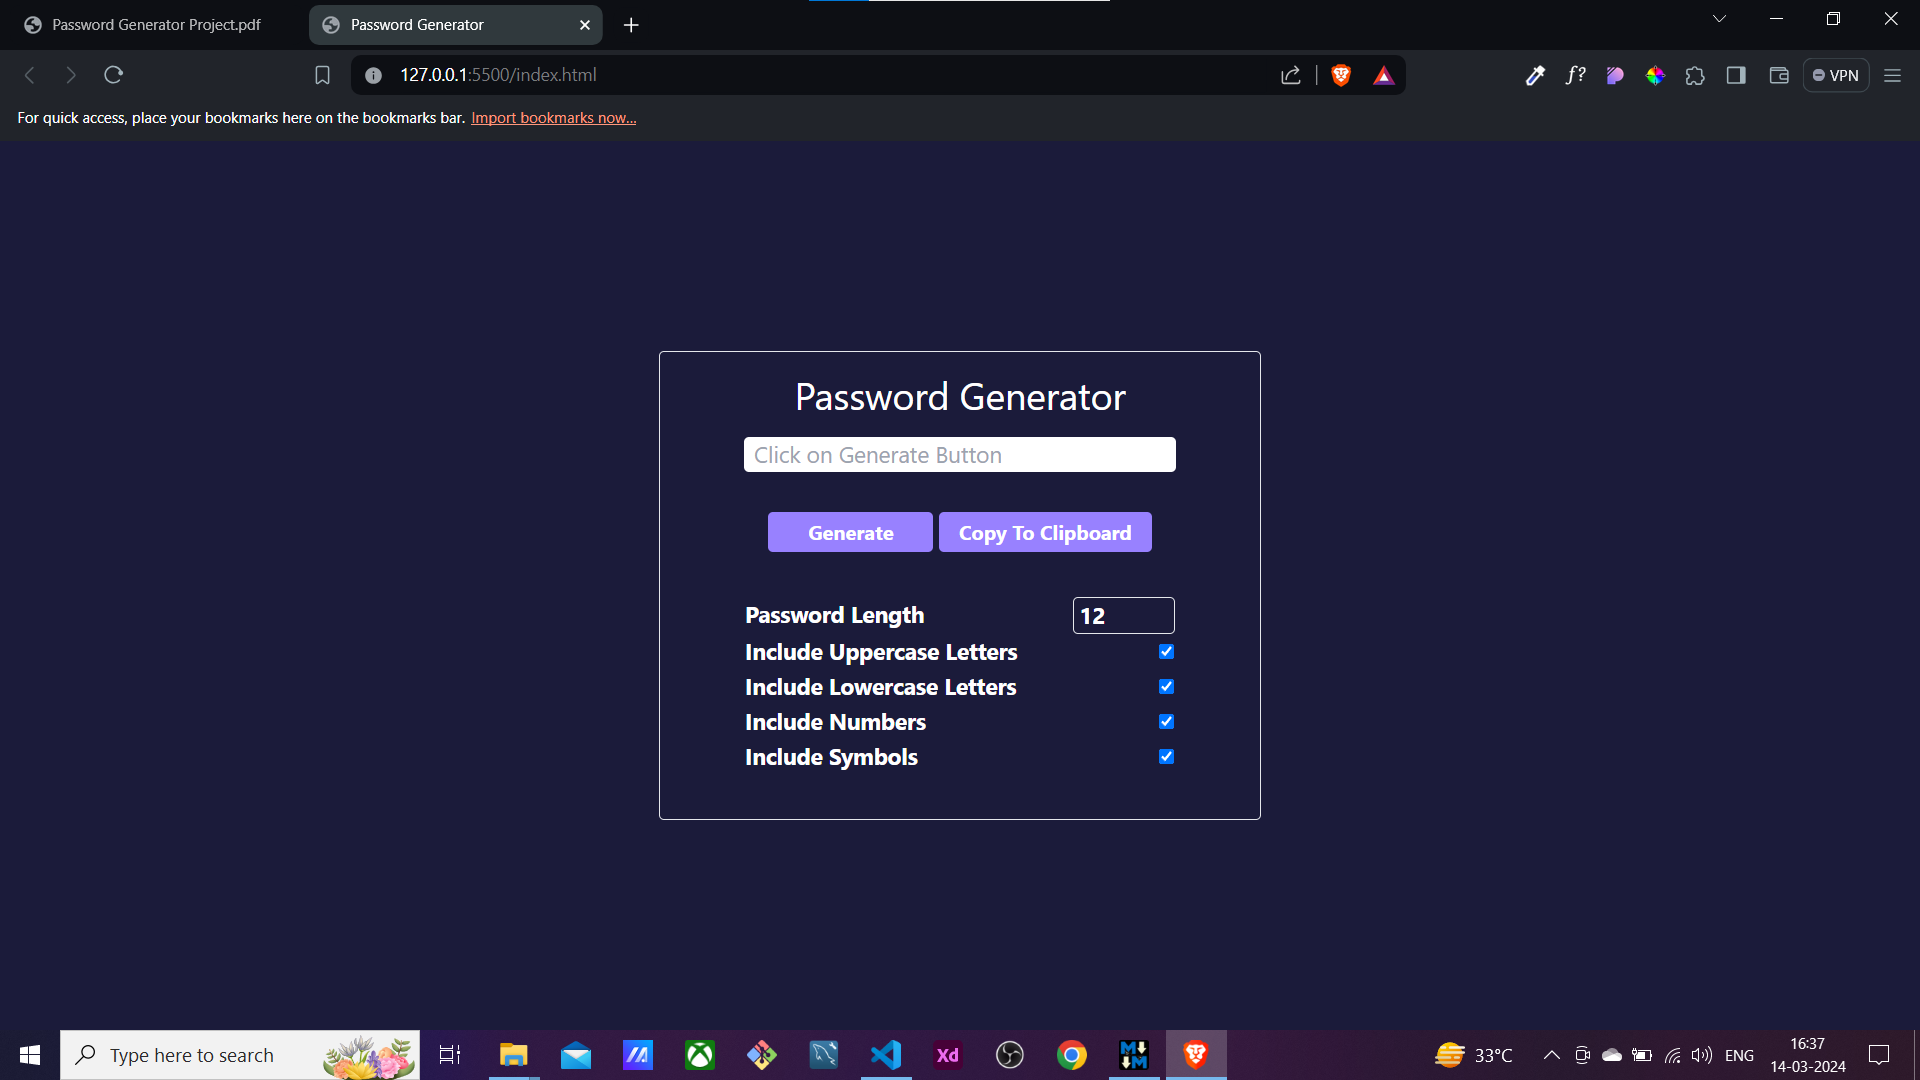Screen dimensions: 1920x1080
Task: Click the Generate button
Action: click(850, 533)
